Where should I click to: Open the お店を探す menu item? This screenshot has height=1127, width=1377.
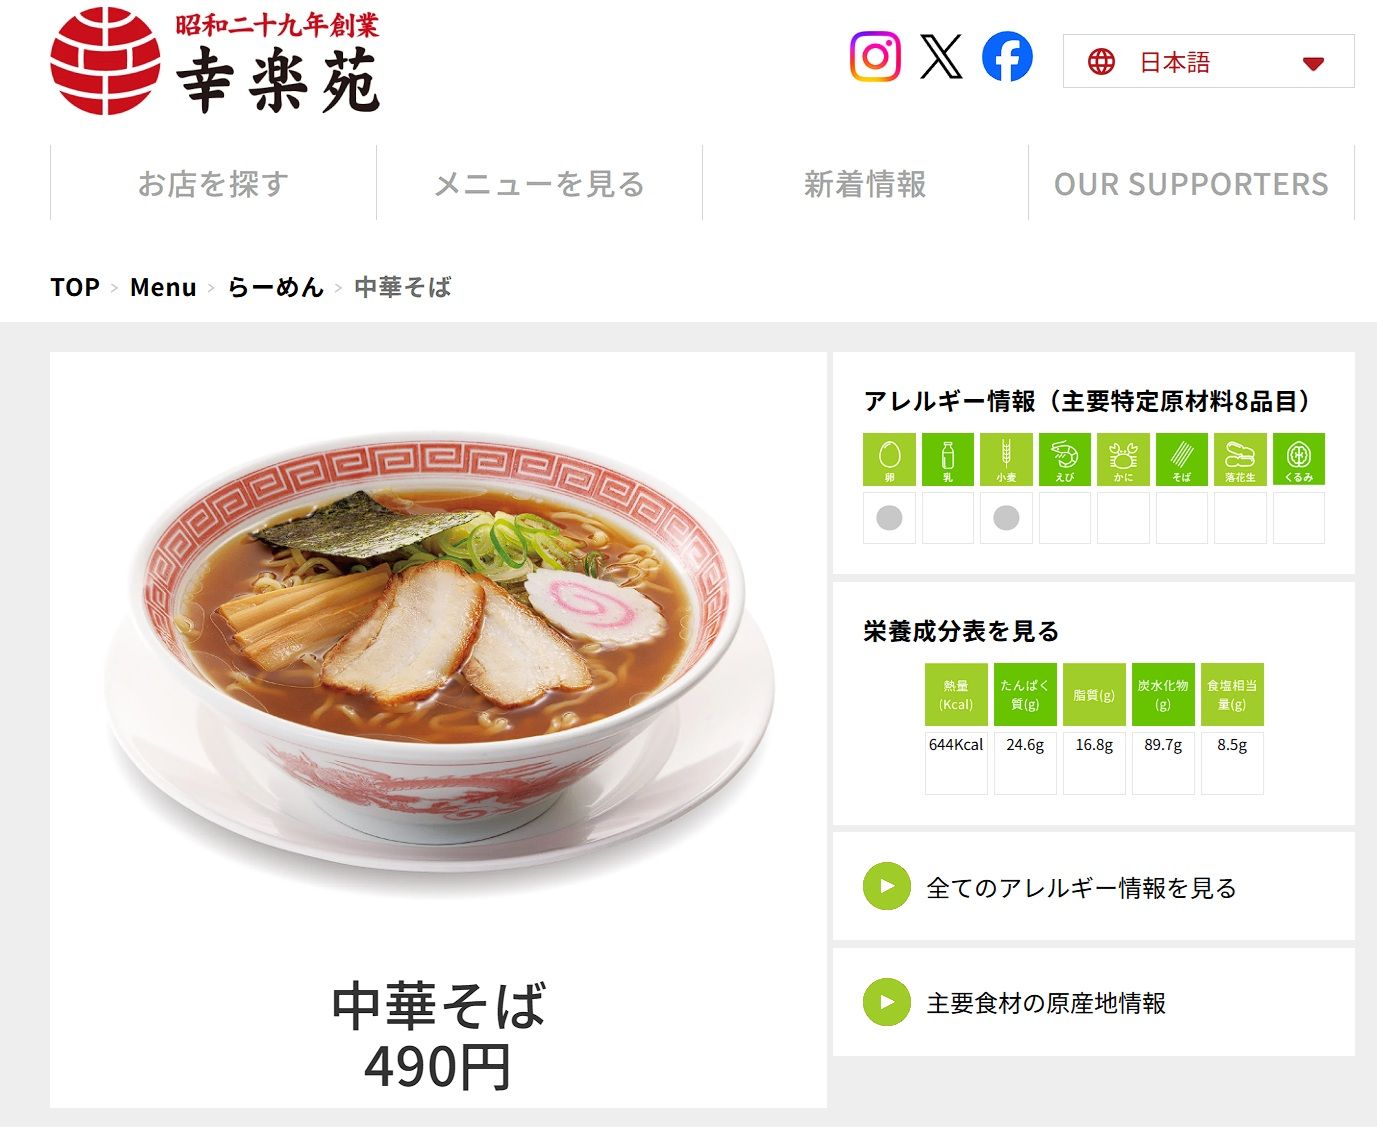[213, 183]
